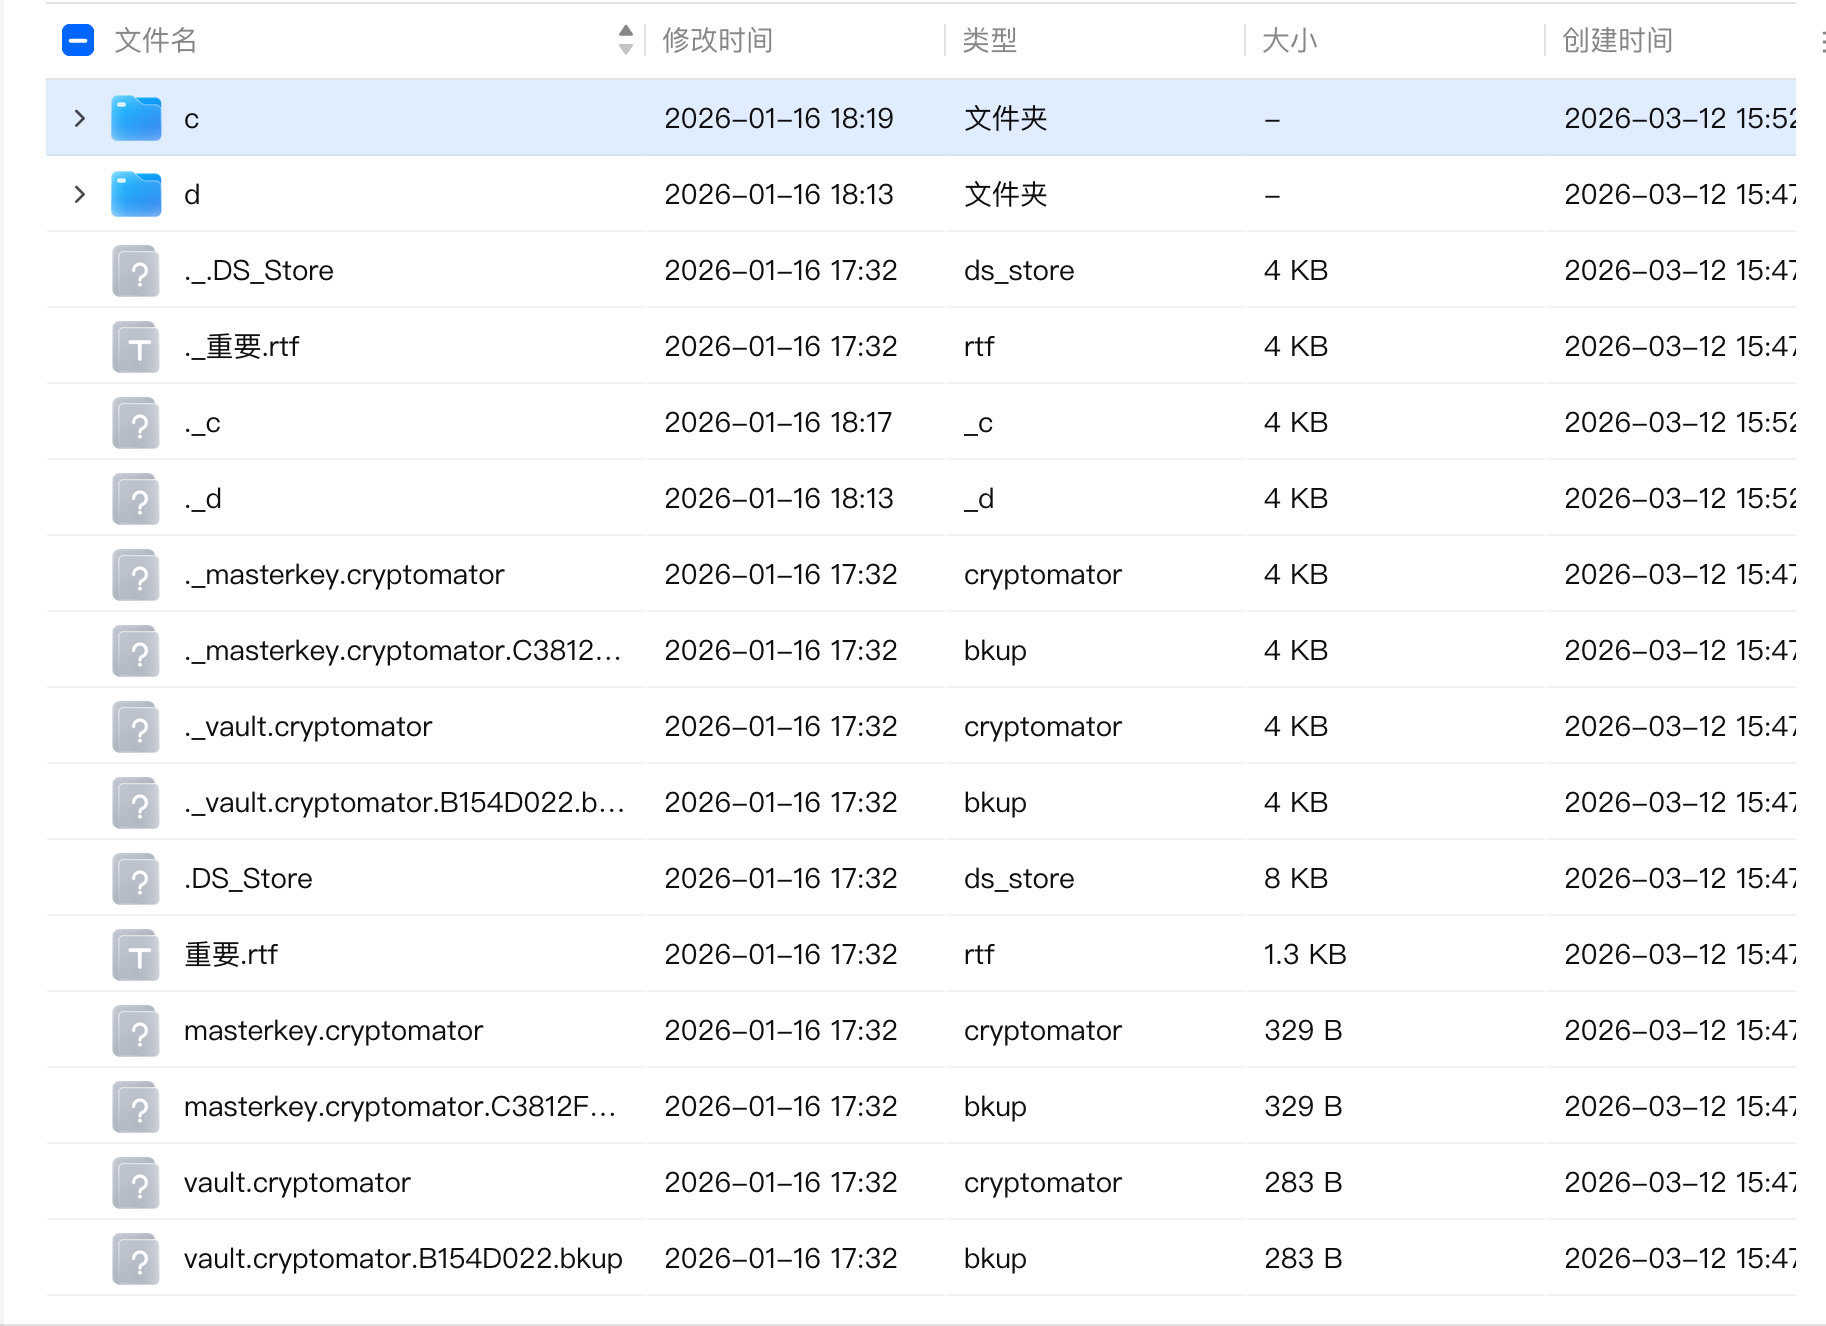
Task: Toggle the select-all checkbox in header
Action: pyautogui.click(x=78, y=40)
